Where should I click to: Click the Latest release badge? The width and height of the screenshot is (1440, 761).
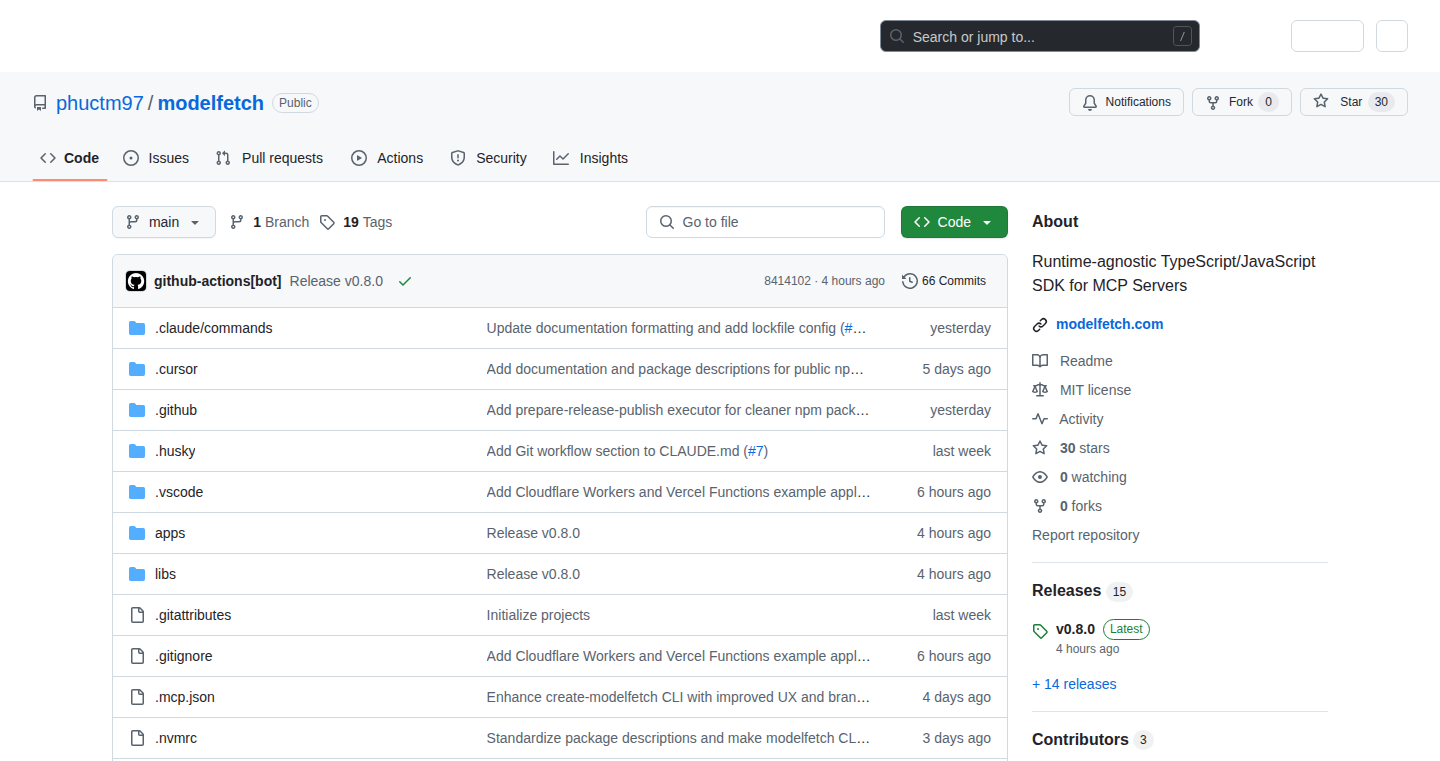pyautogui.click(x=1126, y=629)
